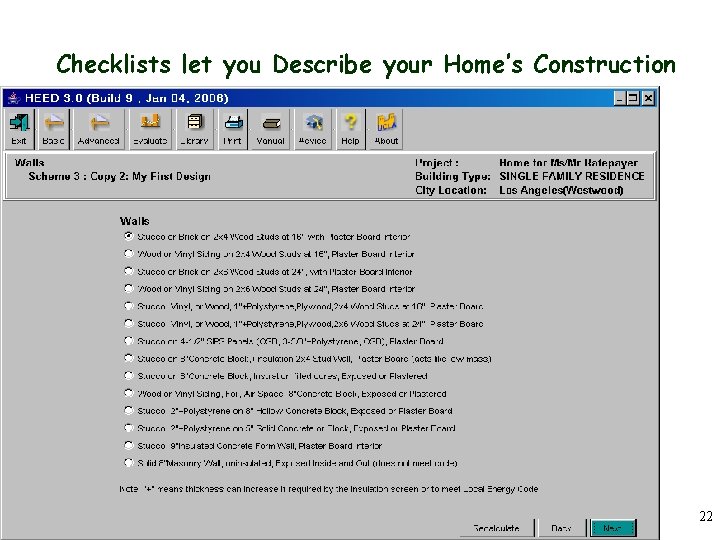Click the green Next button
The width and height of the screenshot is (720, 540).
click(x=612, y=529)
